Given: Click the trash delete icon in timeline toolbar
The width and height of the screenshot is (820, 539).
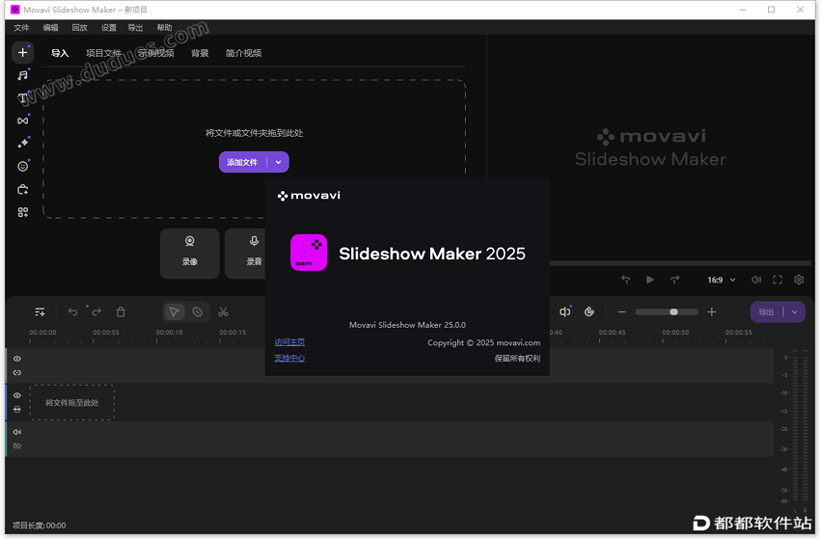Looking at the screenshot, I should tap(121, 312).
